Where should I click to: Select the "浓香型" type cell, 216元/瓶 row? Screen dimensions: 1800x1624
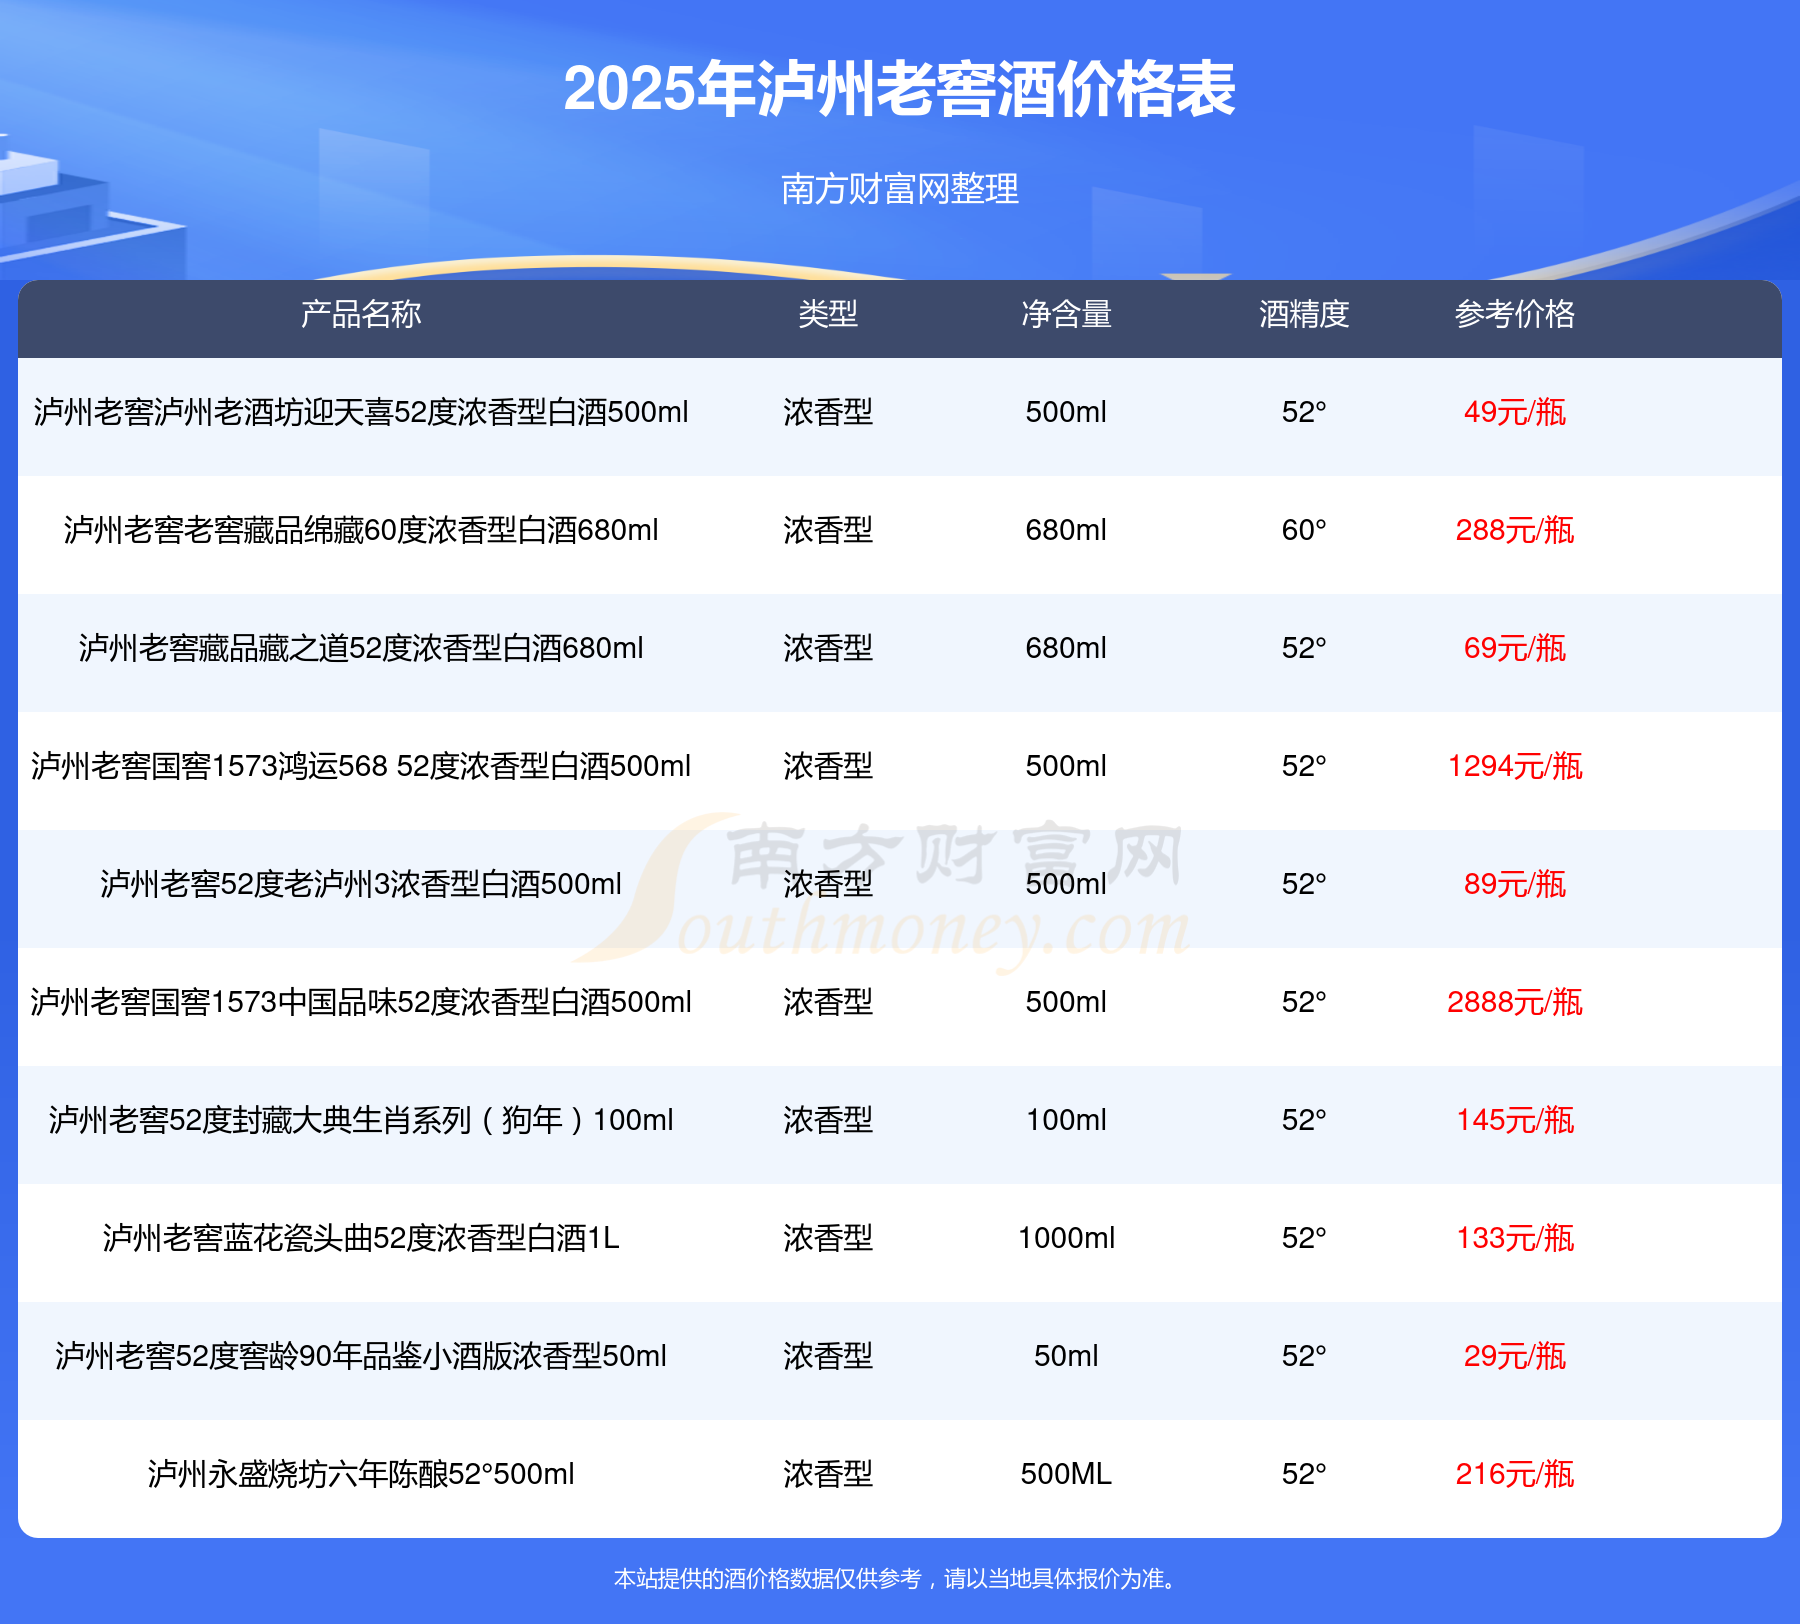pyautogui.click(x=828, y=1474)
